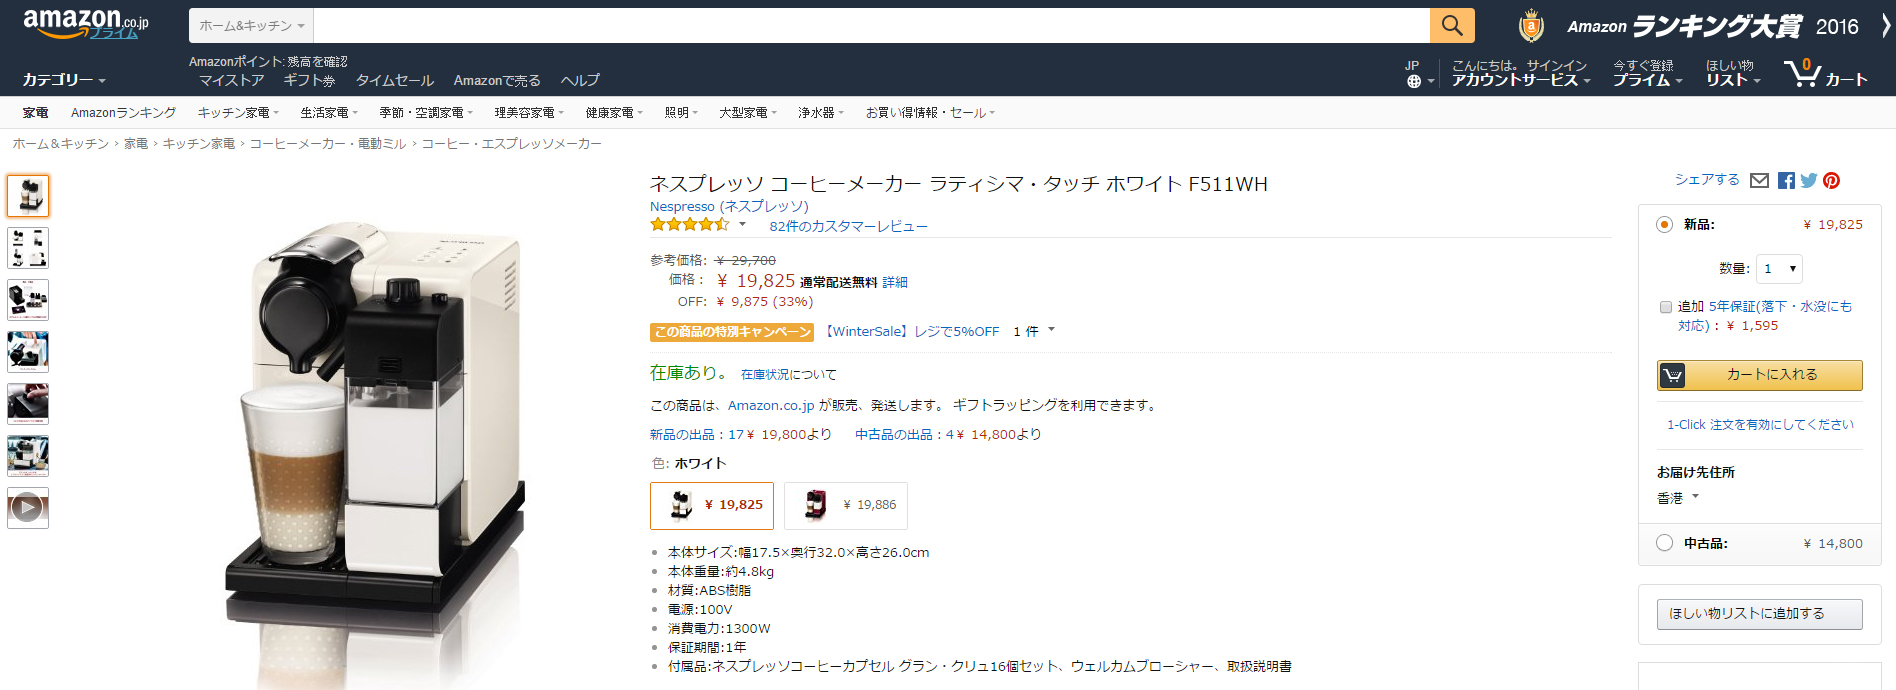Expand the カテゴリー menu
Viewport: 1896px width, 690px height.
point(64,80)
